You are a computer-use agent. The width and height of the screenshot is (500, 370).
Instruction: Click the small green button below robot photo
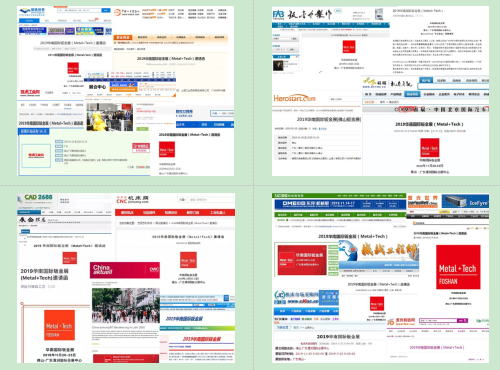(142, 129)
